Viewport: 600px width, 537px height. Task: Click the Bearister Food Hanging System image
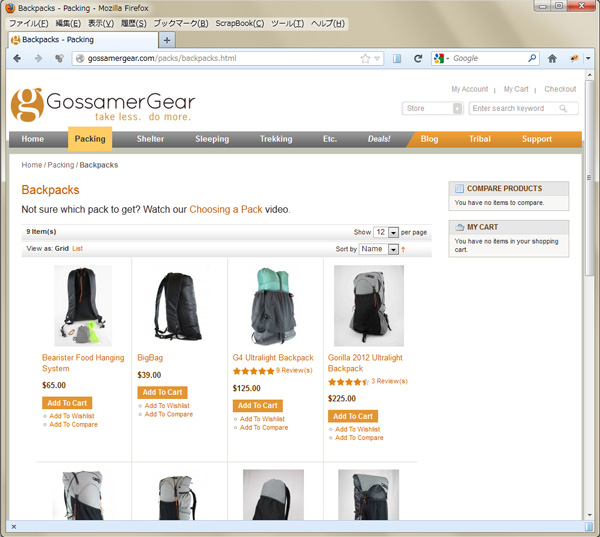click(83, 306)
